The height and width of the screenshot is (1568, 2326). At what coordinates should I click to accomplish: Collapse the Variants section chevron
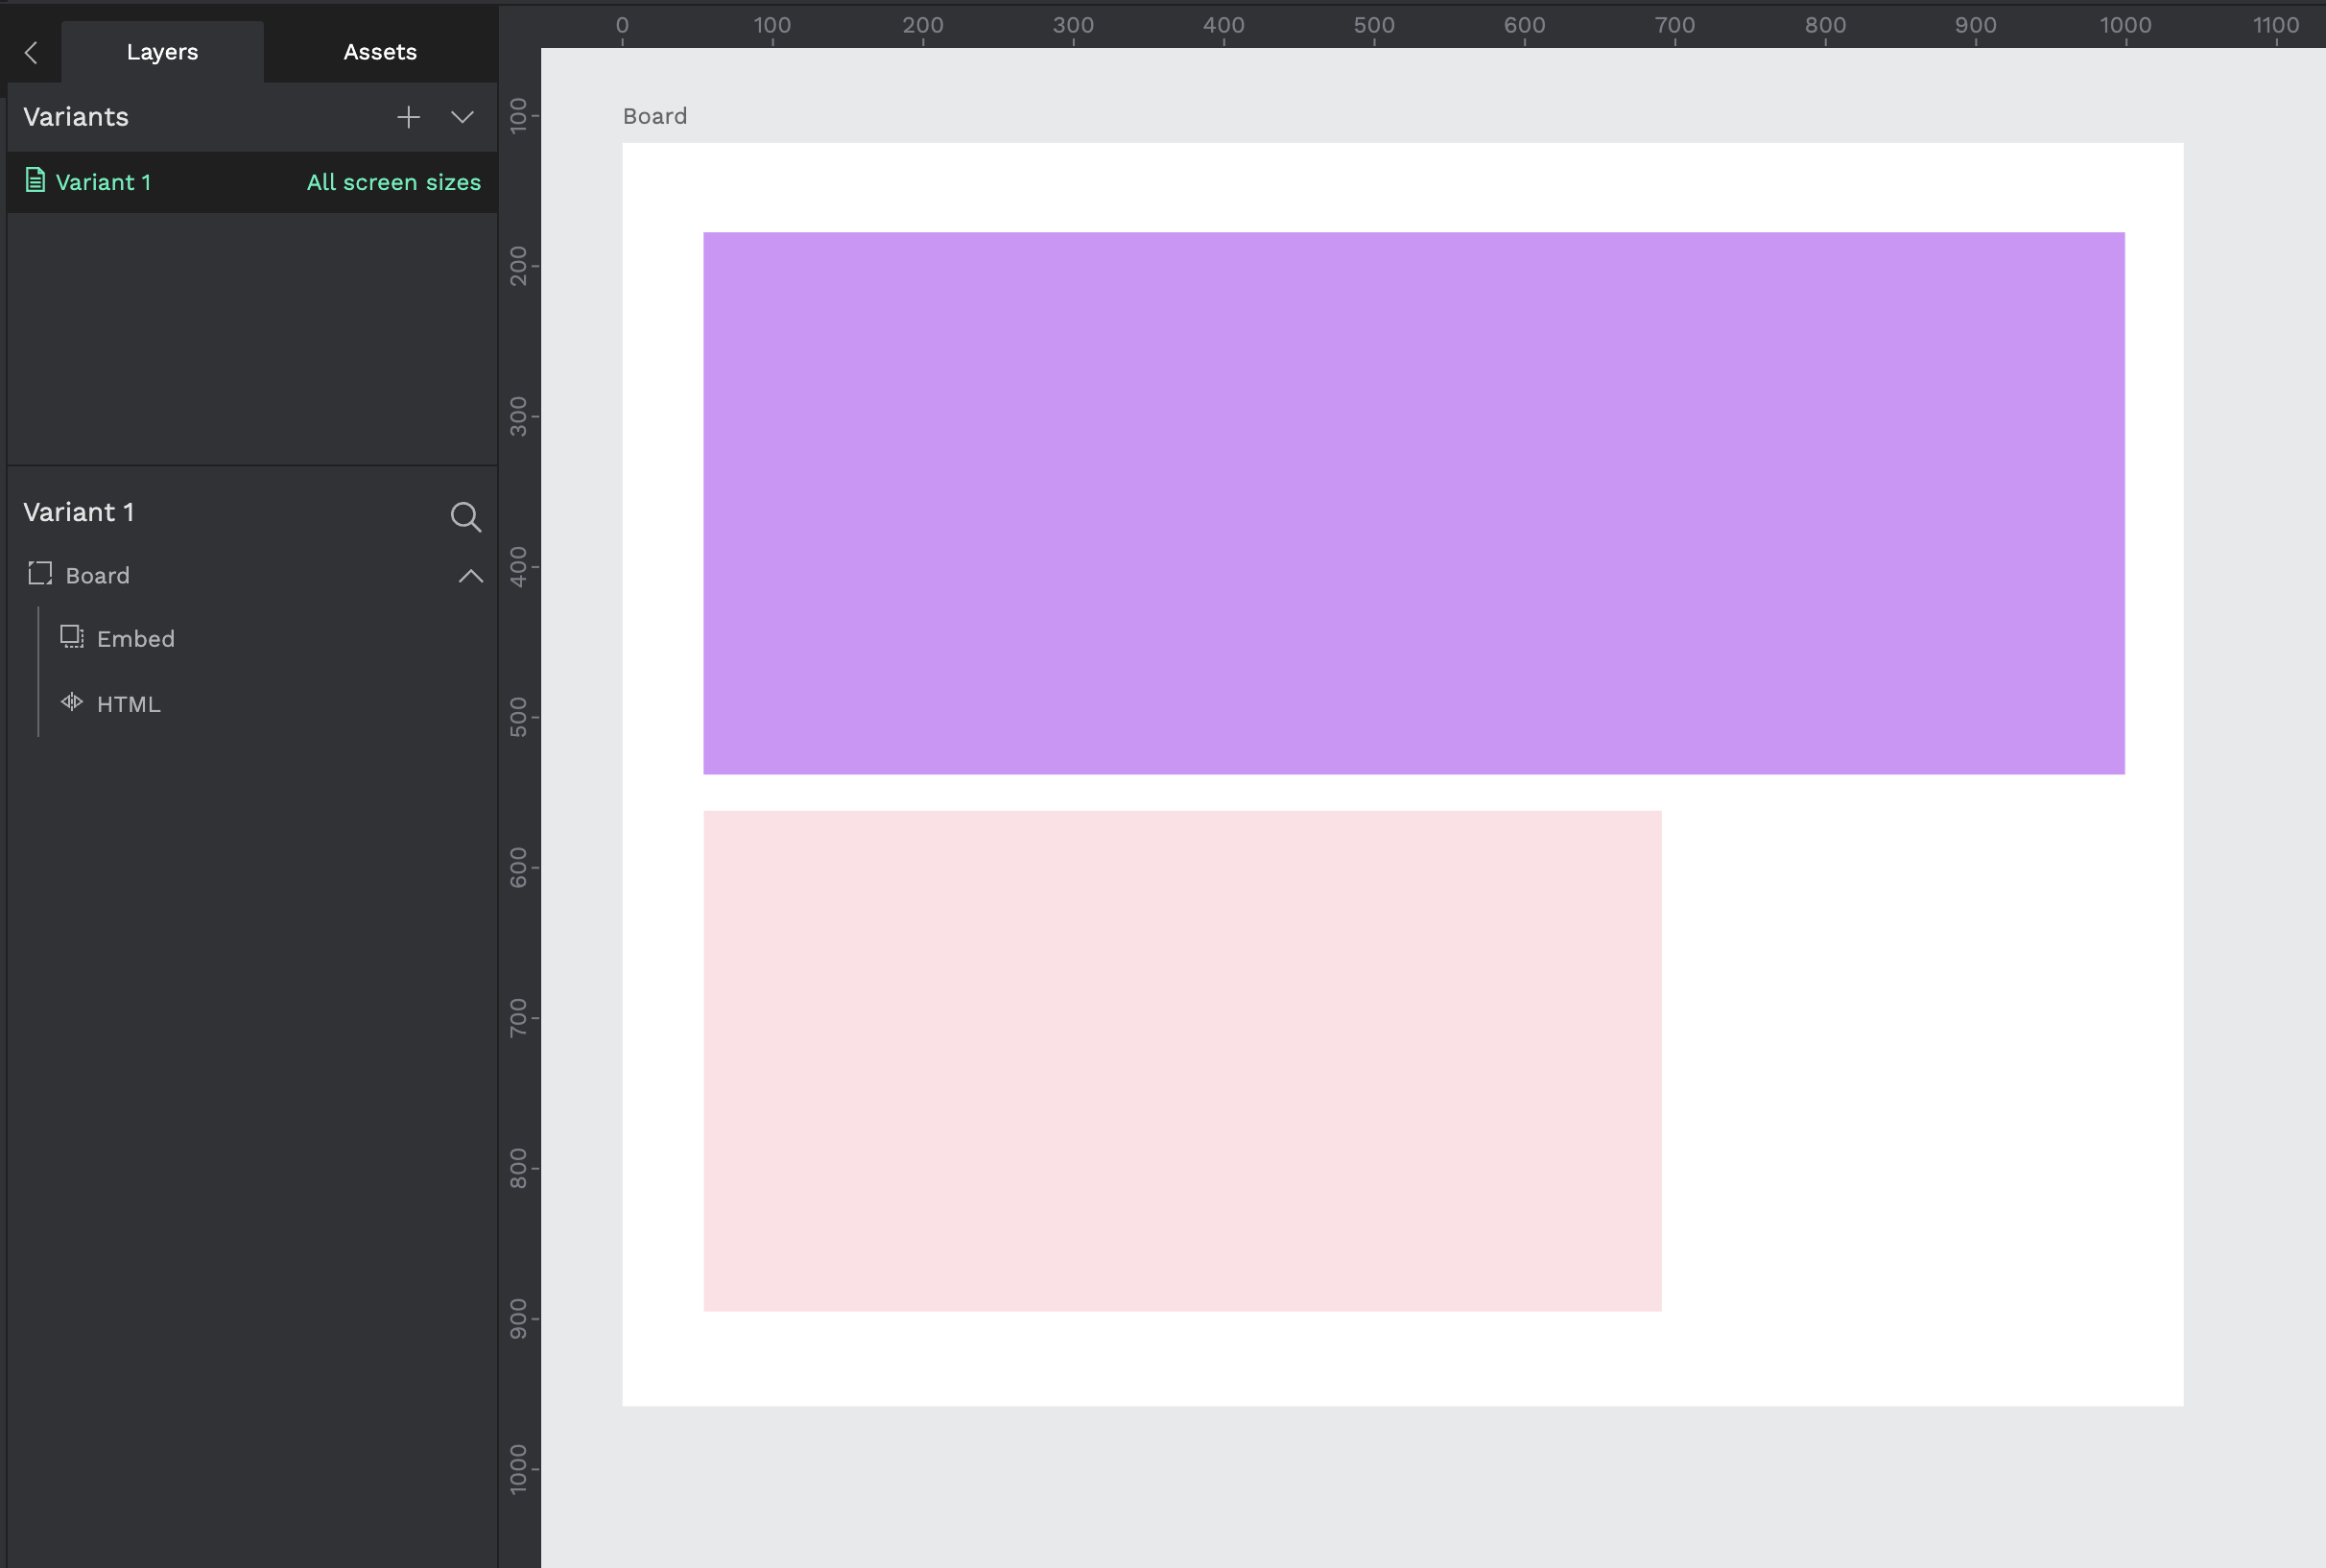coord(462,117)
